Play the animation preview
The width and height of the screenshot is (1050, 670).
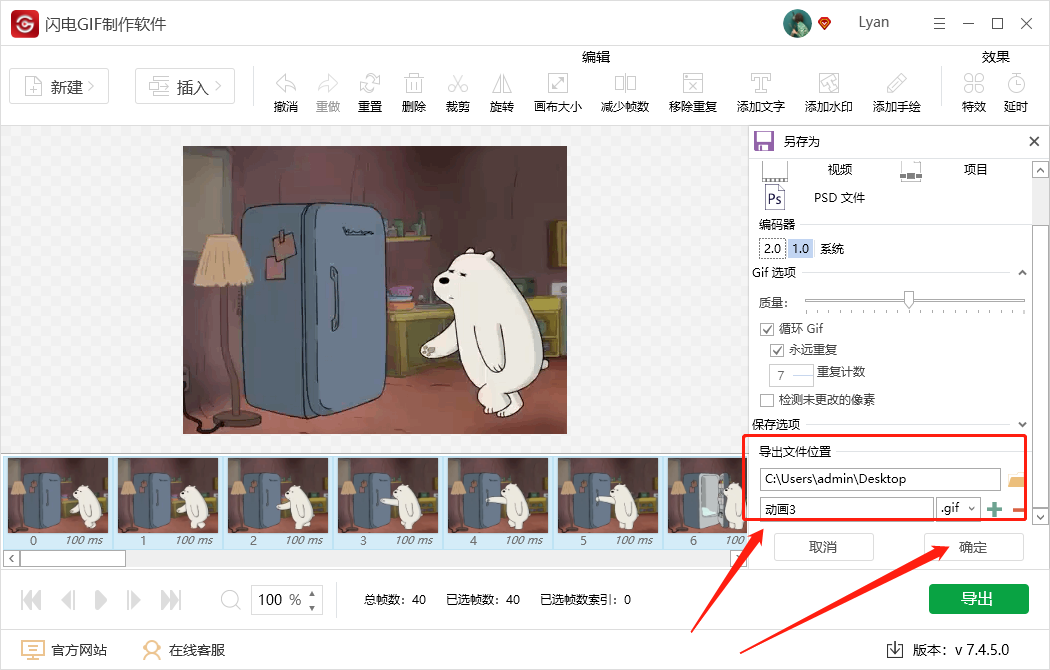[100, 600]
